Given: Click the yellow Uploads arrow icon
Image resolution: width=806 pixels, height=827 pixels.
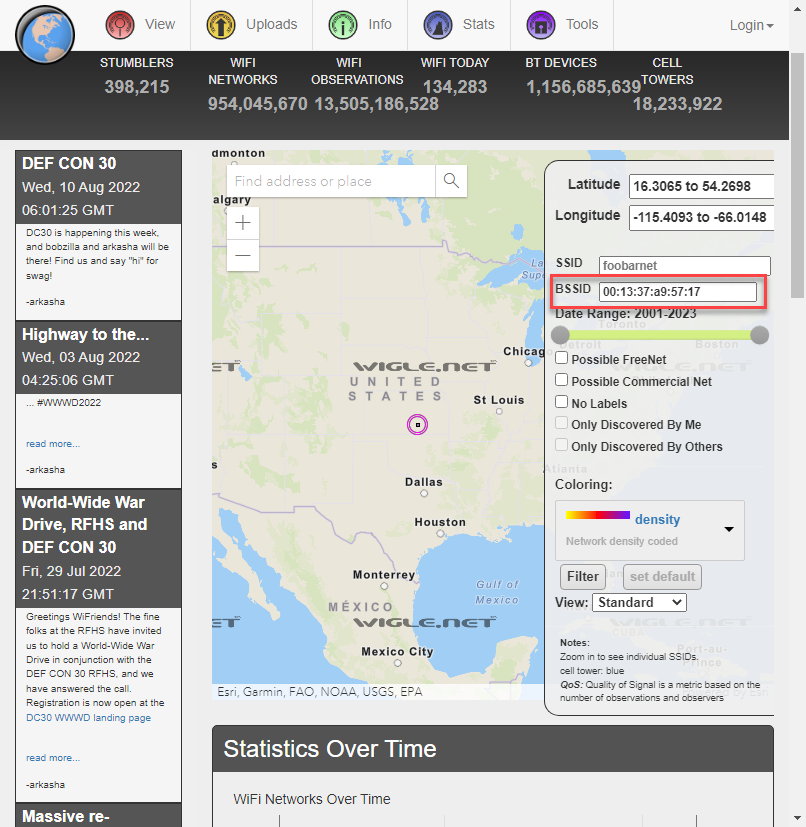Looking at the screenshot, I should point(220,25).
